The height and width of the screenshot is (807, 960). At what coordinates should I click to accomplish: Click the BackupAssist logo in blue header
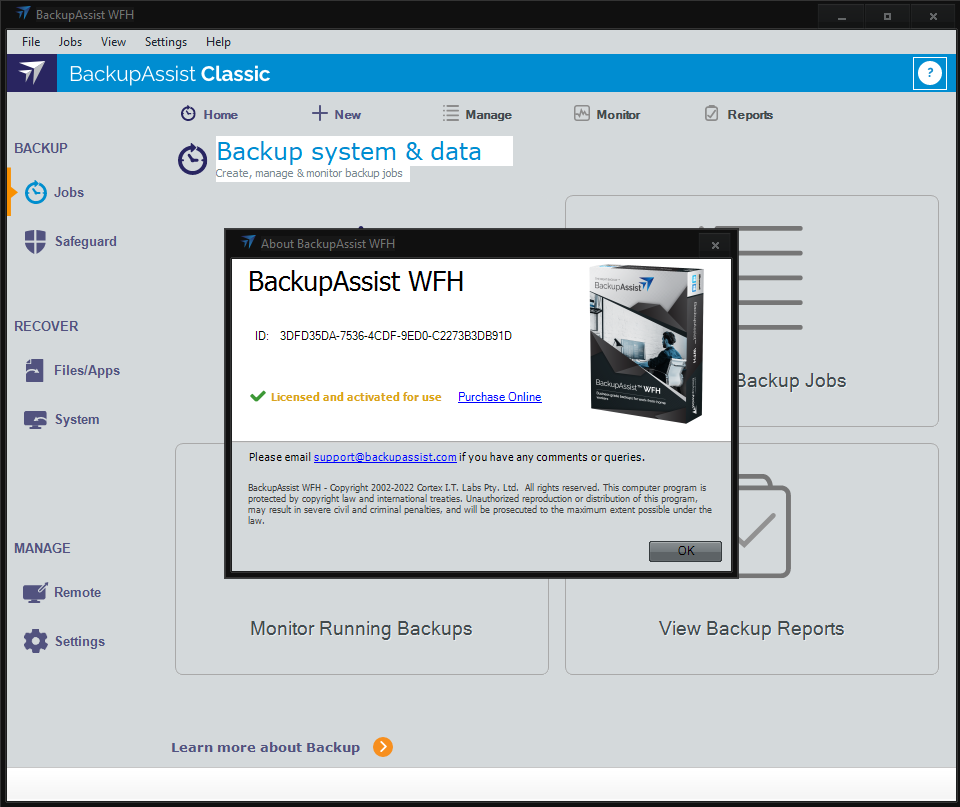tap(32, 73)
